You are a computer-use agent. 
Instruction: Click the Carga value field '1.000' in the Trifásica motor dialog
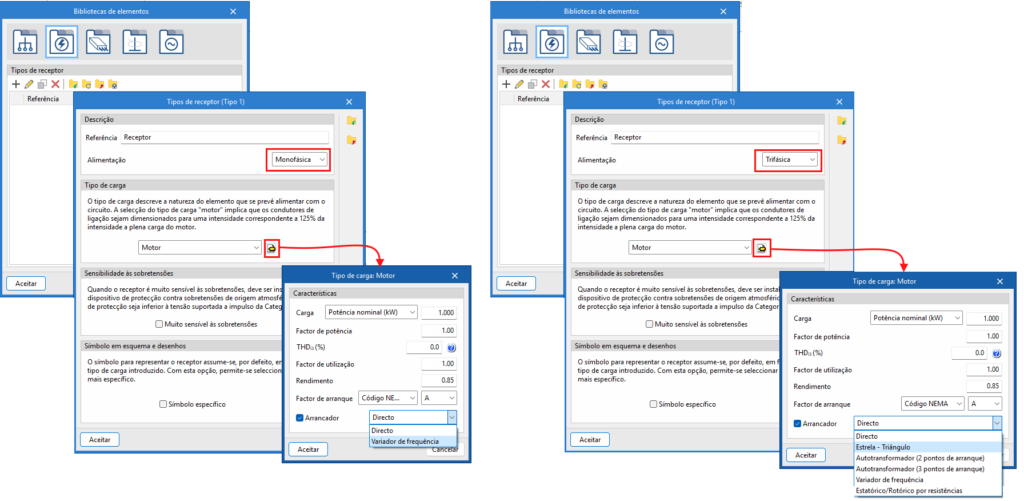pyautogui.click(x=984, y=318)
